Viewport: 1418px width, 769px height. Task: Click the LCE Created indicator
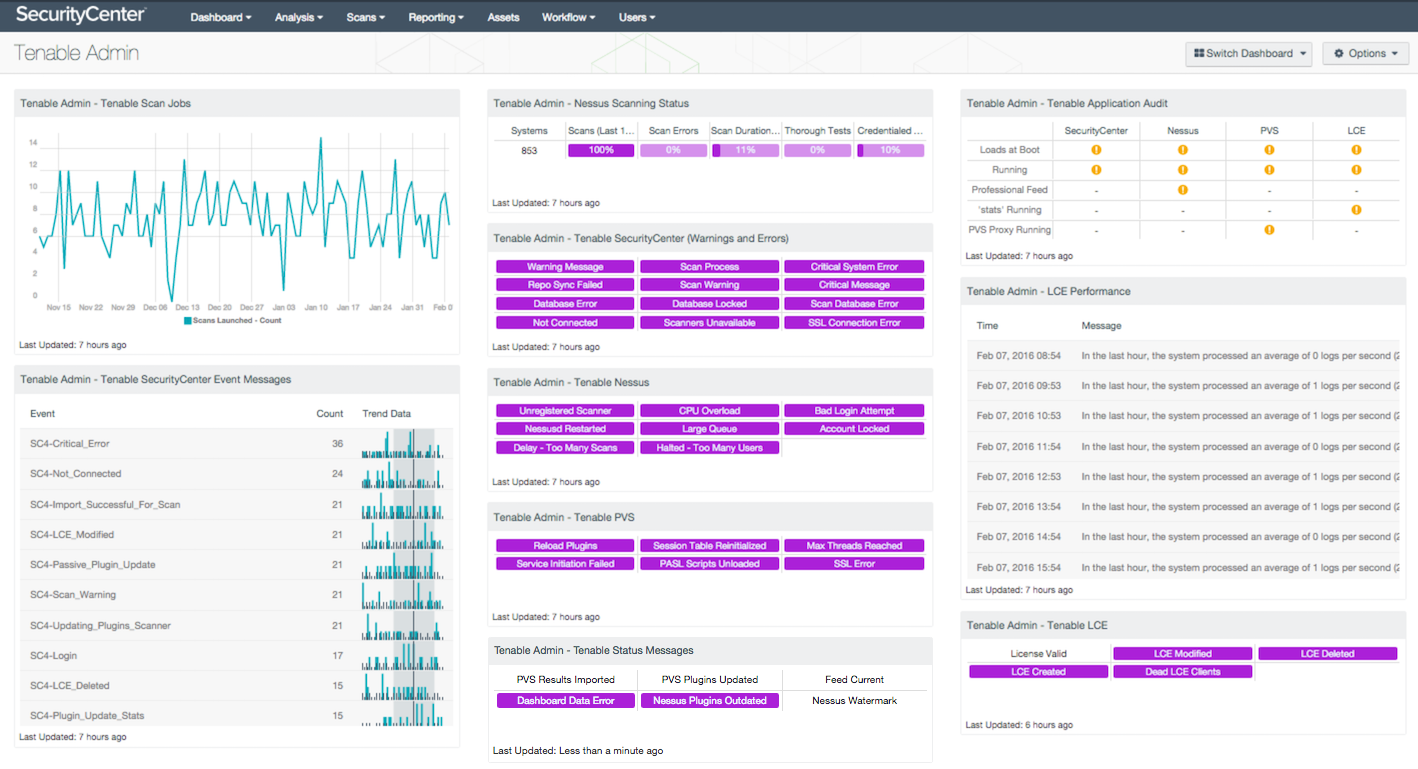coord(1038,672)
